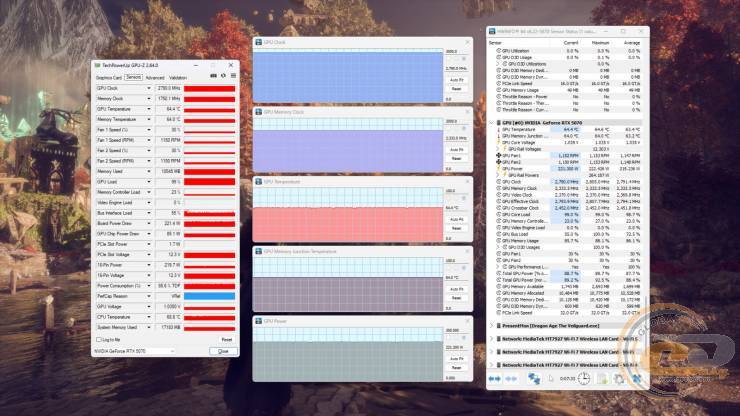Click HWiNFO grayed double-arrow icon
740x416 pixels.
click(511, 379)
